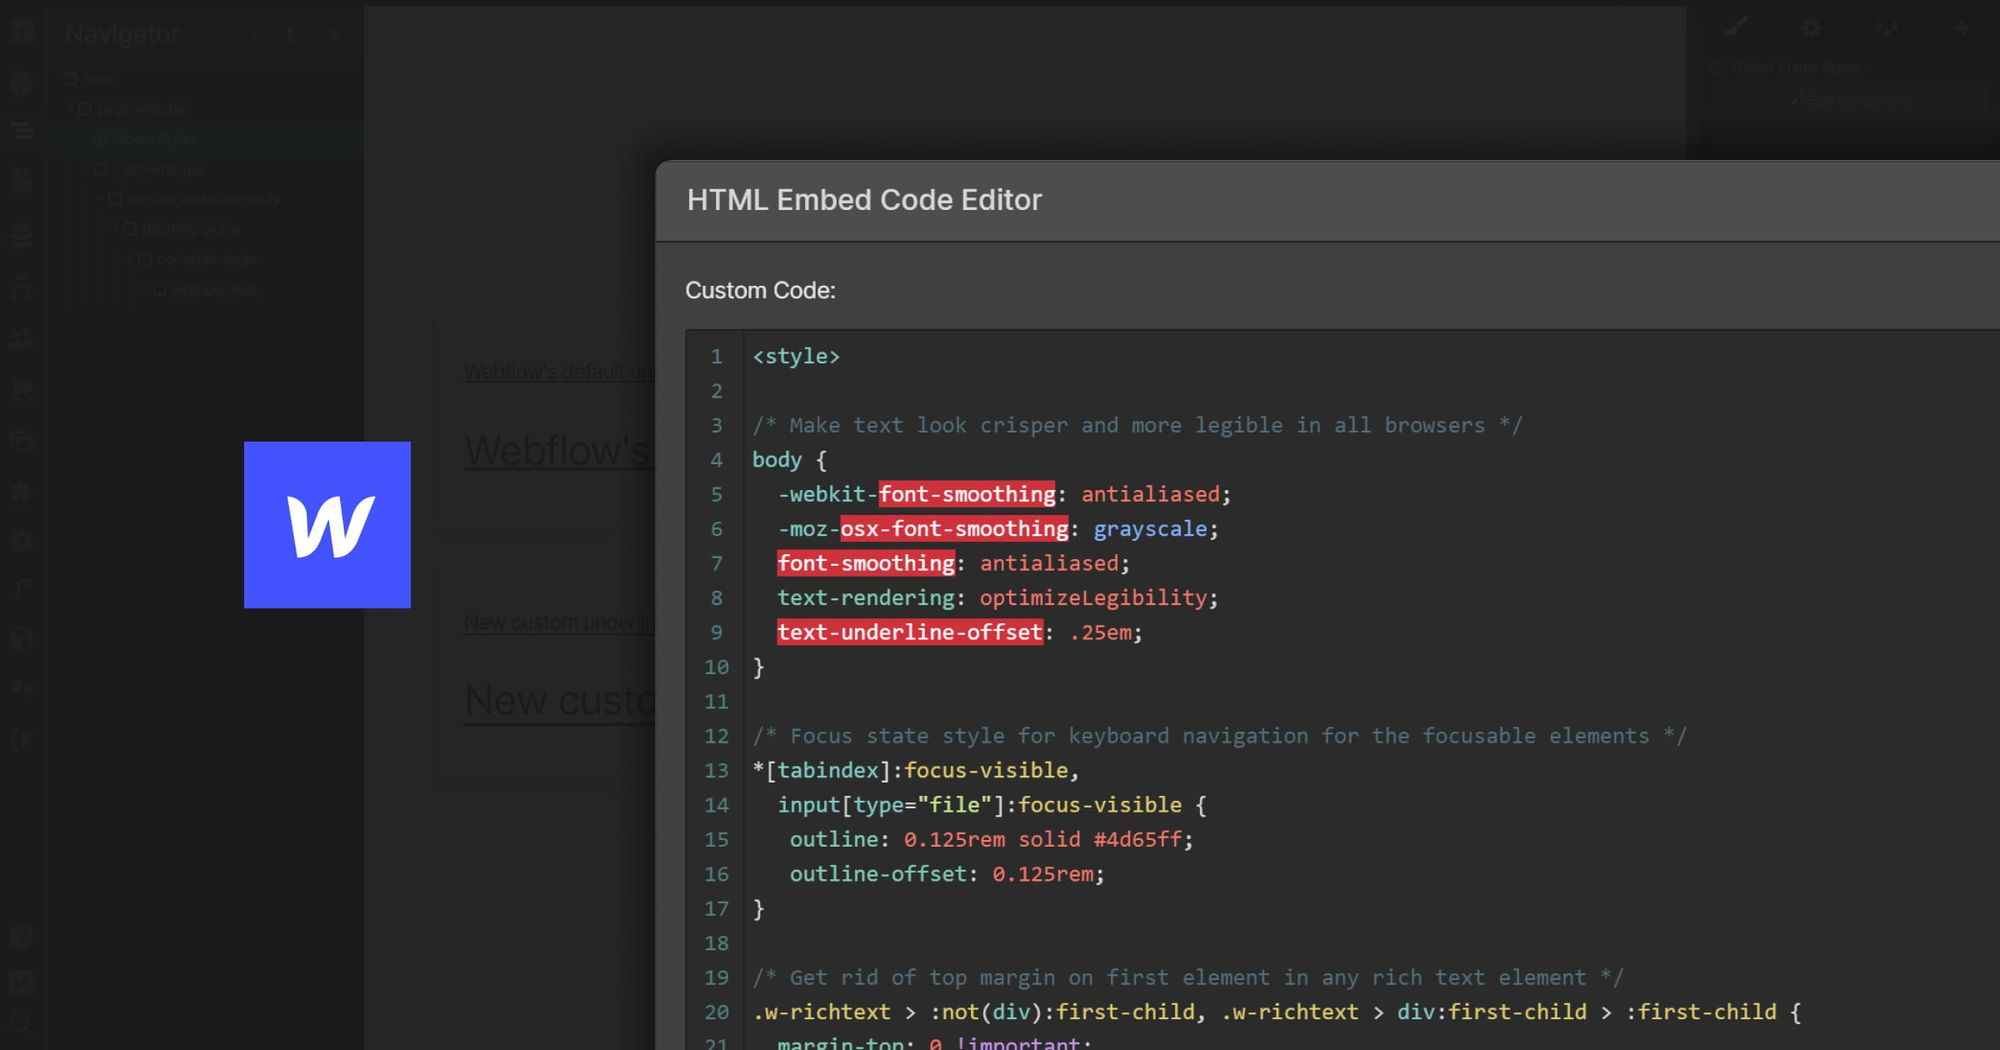This screenshot has width=2000, height=1050.
Task: Click the '#4d65ff' color value
Action: point(1137,839)
